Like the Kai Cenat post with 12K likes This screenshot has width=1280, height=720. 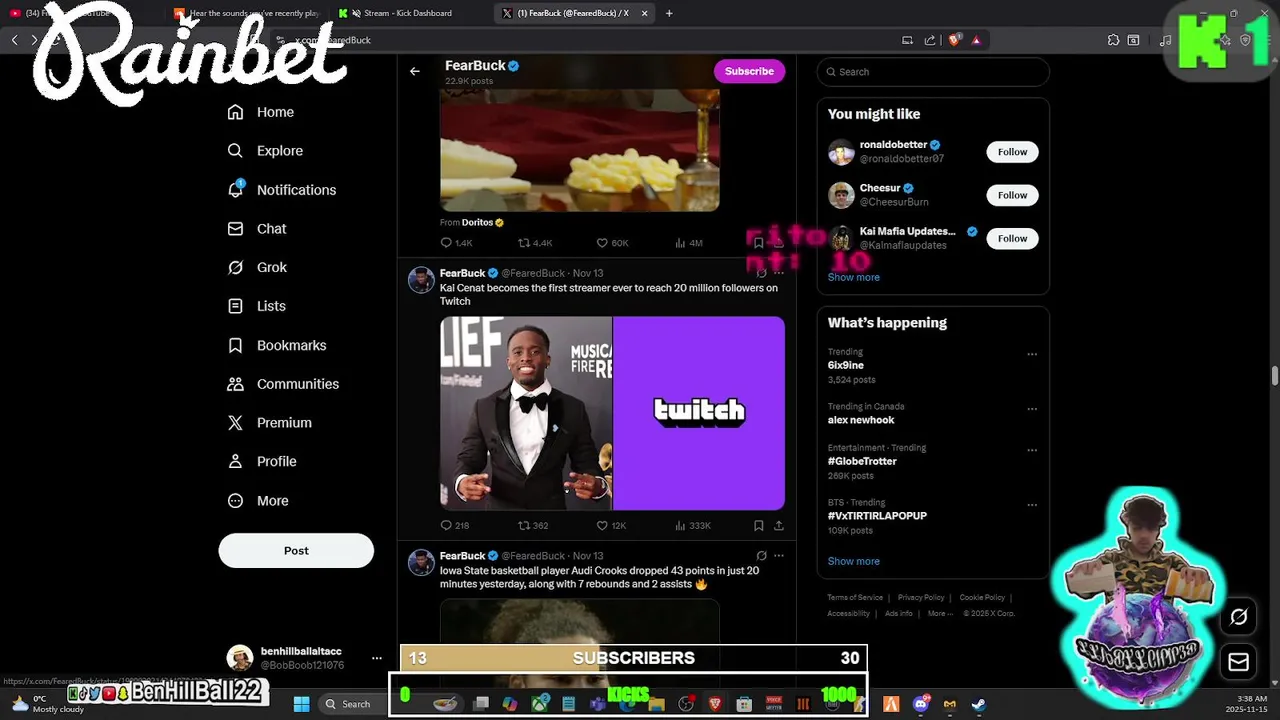pyautogui.click(x=611, y=525)
